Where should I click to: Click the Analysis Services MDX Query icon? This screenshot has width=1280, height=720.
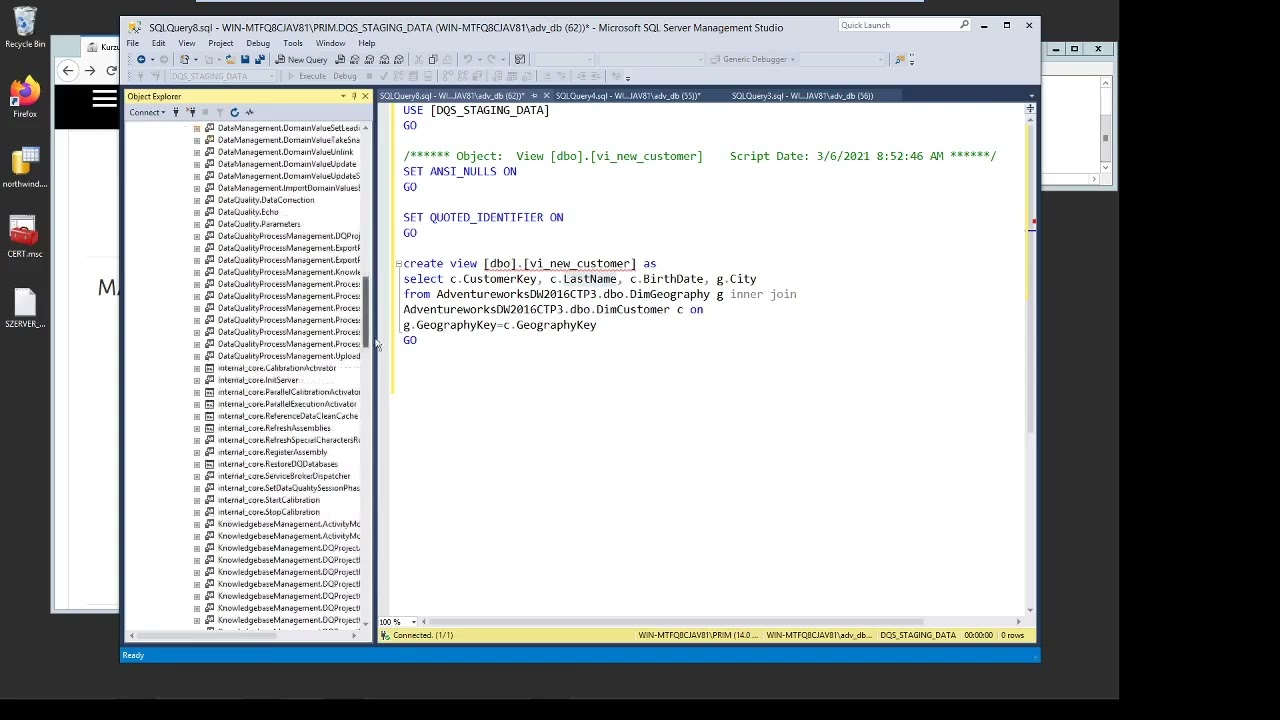[354, 59]
